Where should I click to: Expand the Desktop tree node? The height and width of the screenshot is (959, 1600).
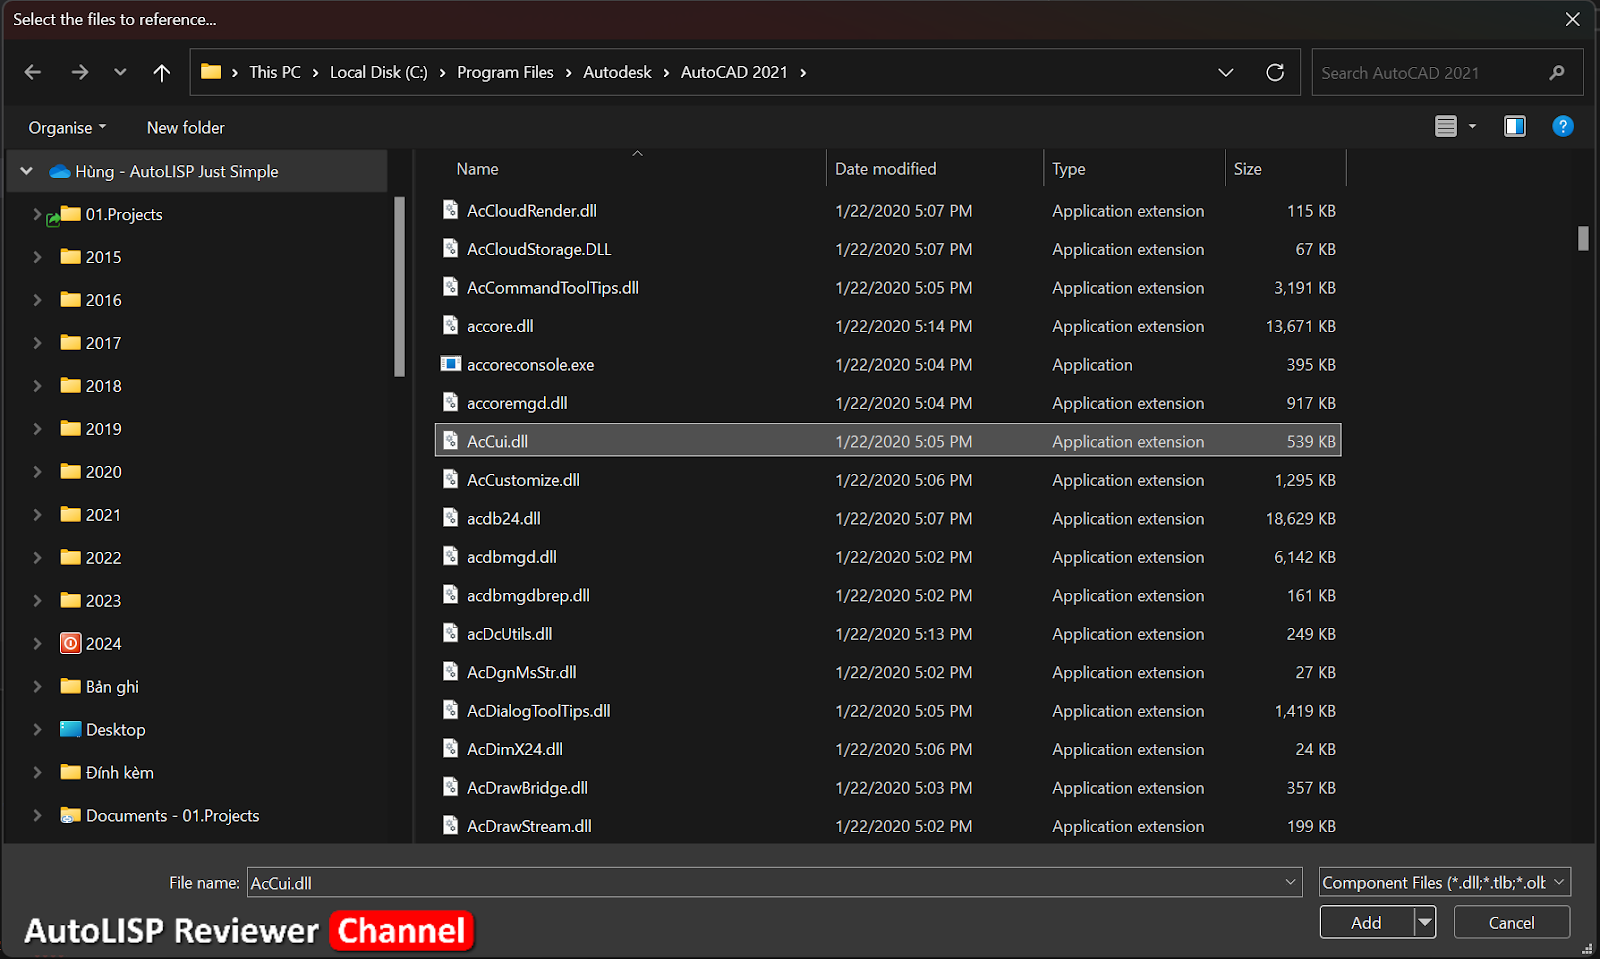[37, 730]
